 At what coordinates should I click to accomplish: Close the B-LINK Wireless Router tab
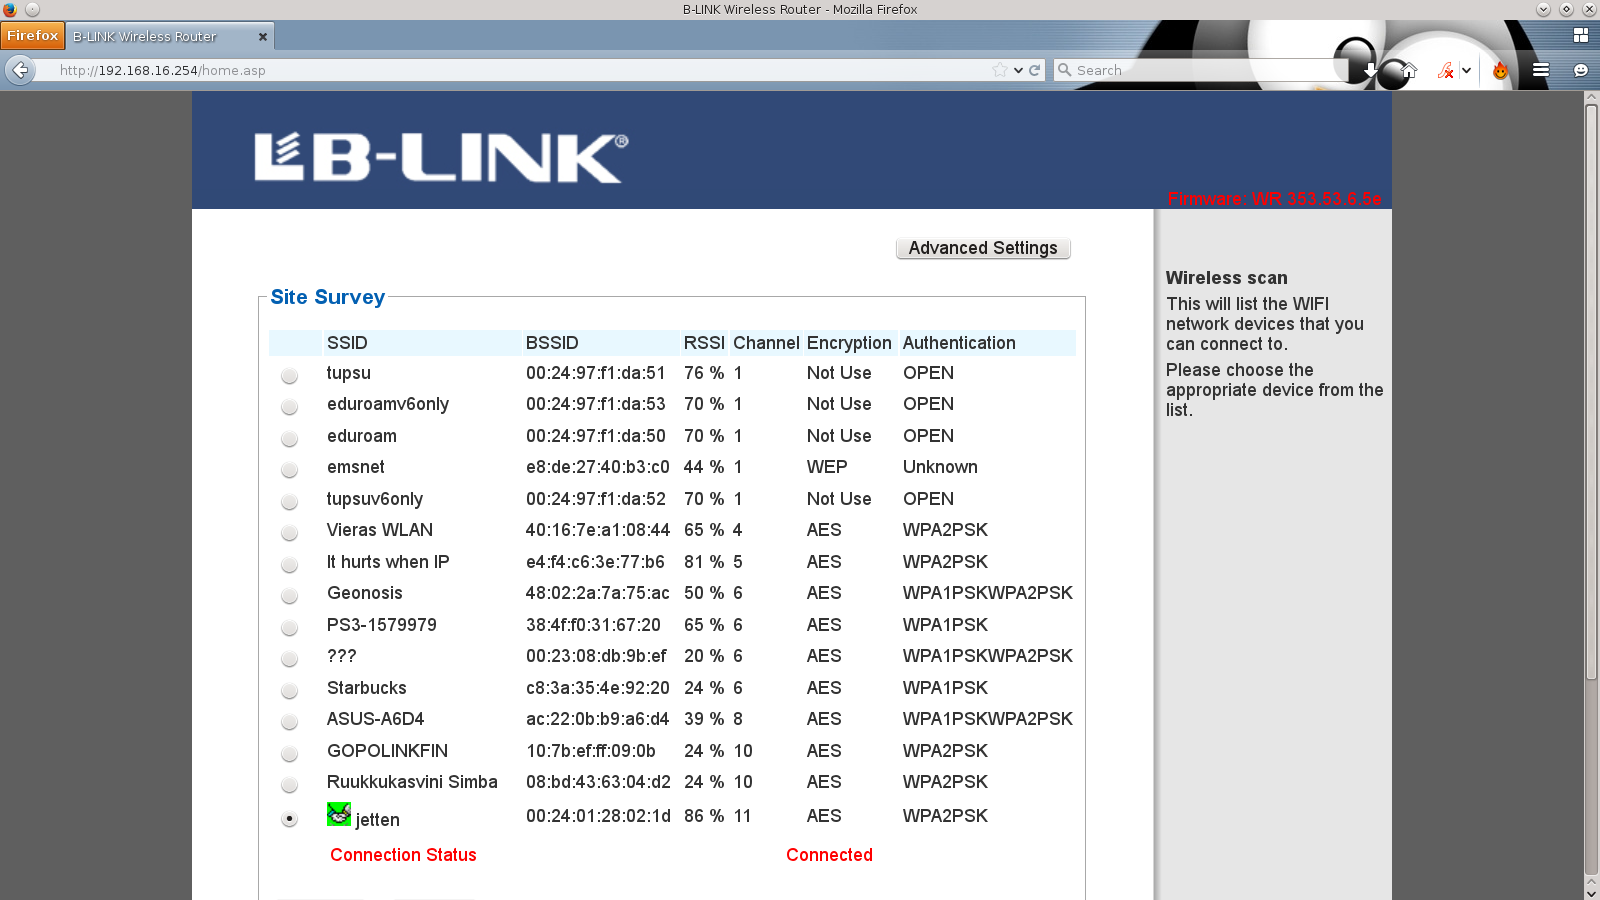point(263,37)
